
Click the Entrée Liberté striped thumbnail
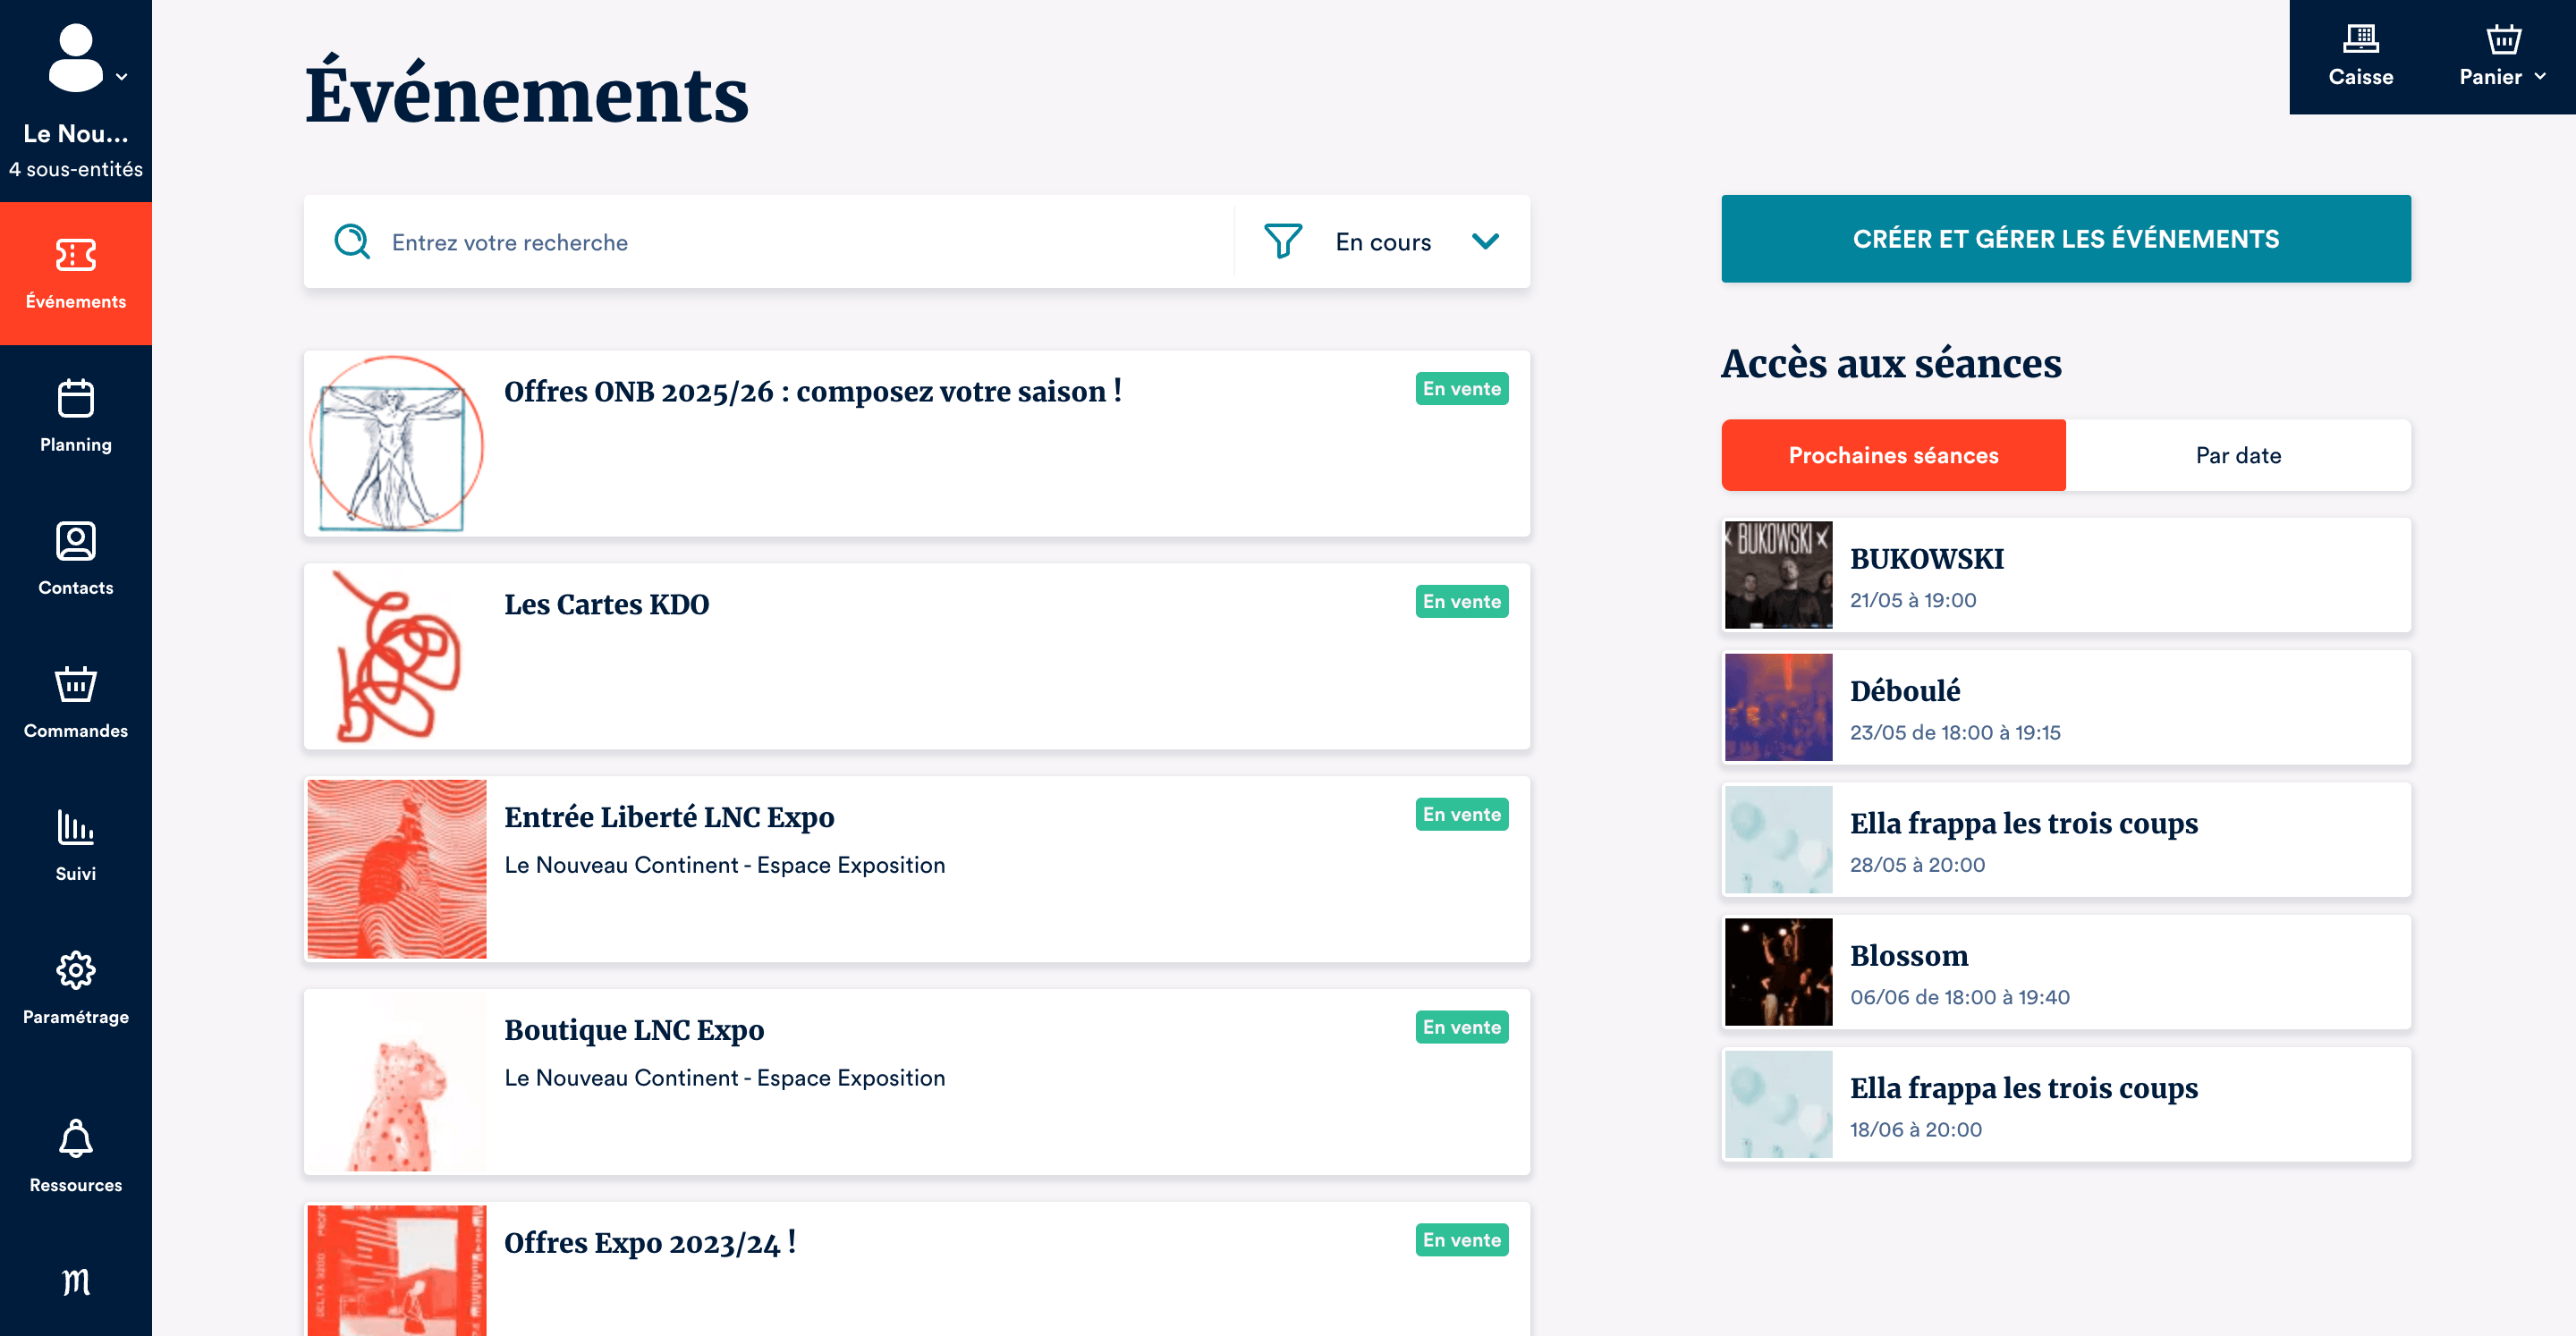point(397,870)
